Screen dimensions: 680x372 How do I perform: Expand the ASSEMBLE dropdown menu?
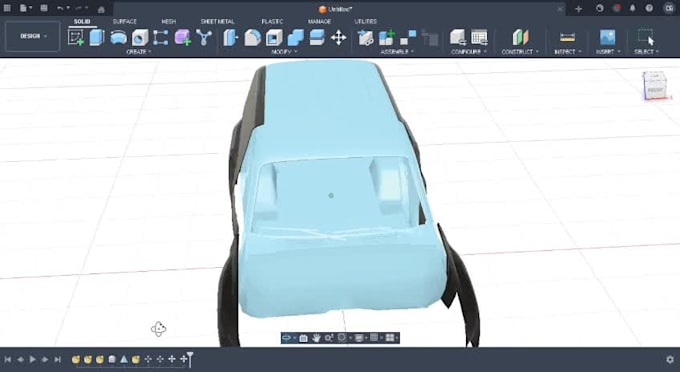coord(397,52)
